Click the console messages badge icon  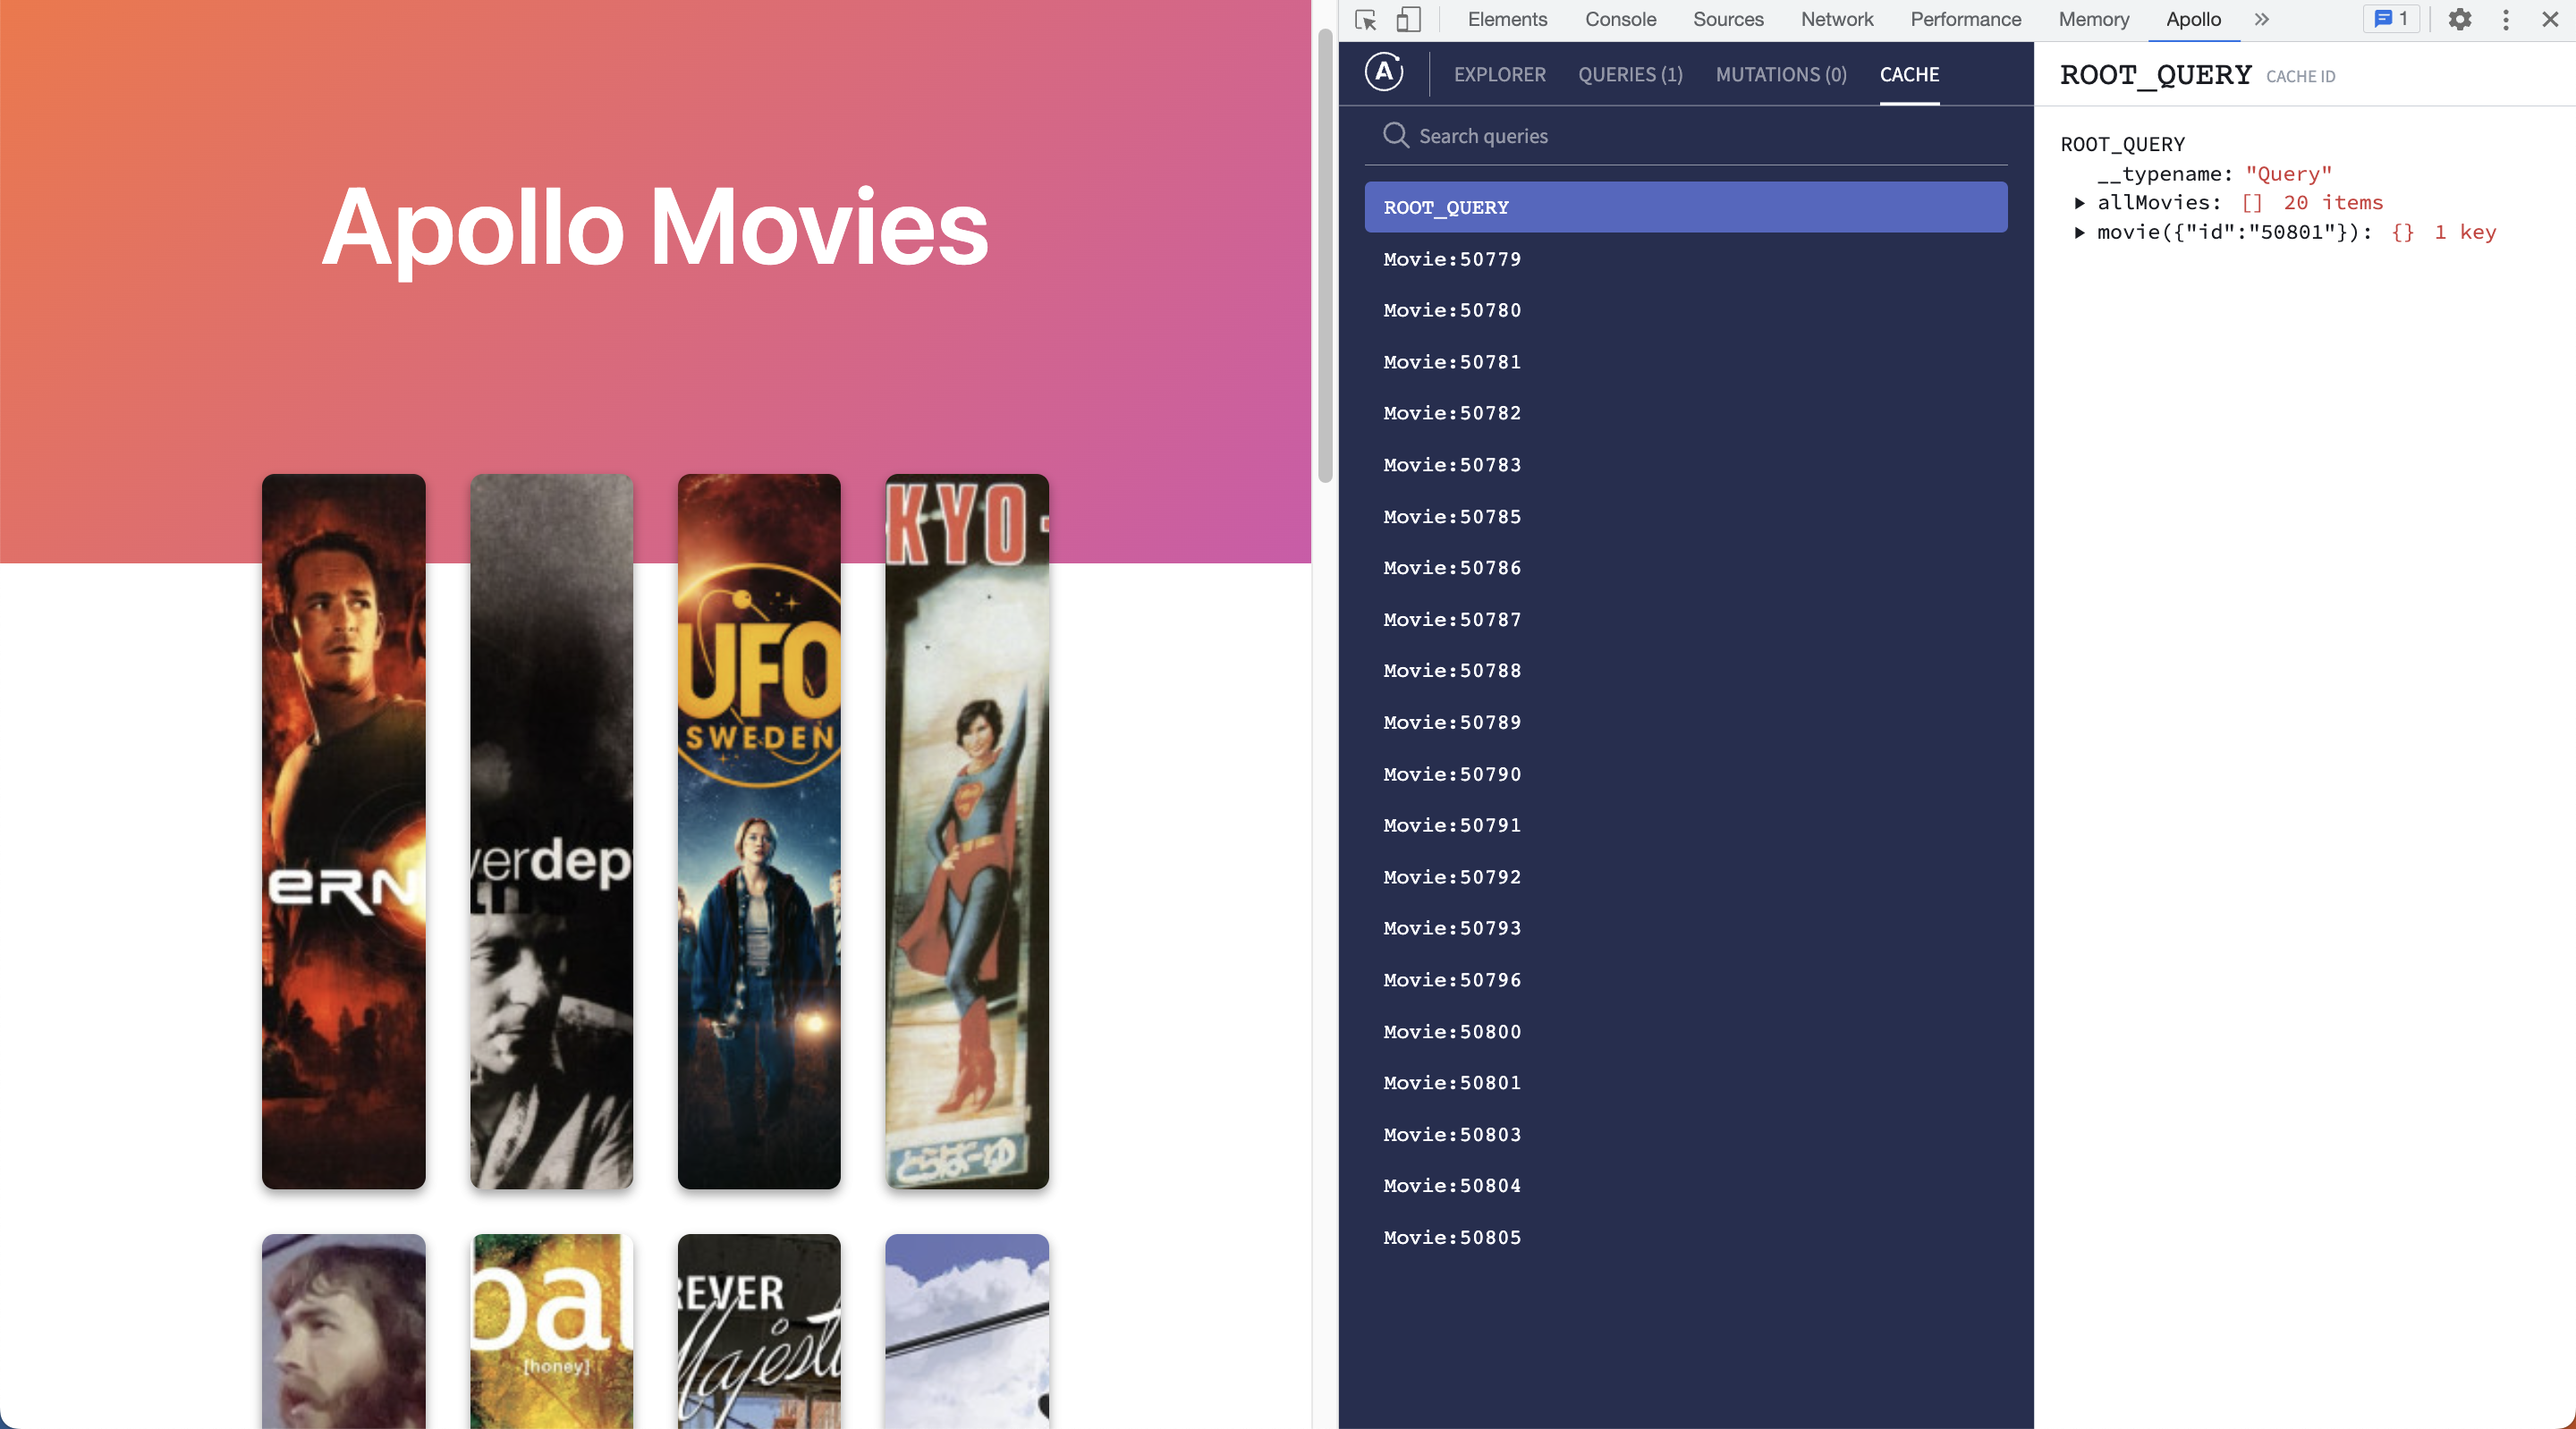click(x=2391, y=20)
